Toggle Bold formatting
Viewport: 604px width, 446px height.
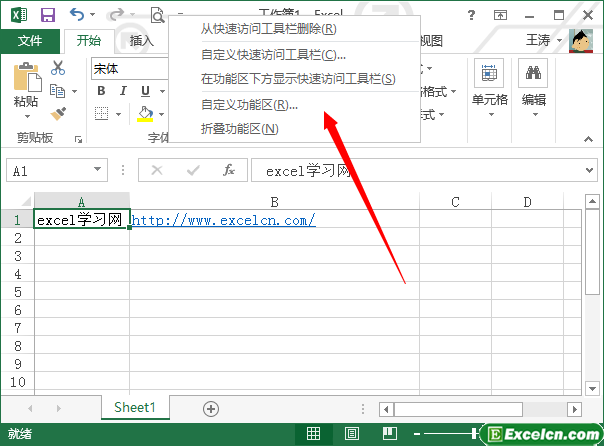[x=101, y=91]
